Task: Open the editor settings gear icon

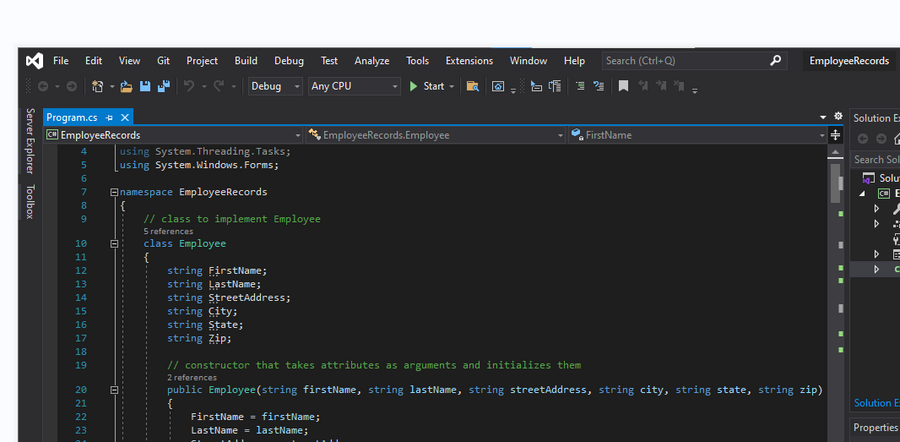Action: coord(838,116)
